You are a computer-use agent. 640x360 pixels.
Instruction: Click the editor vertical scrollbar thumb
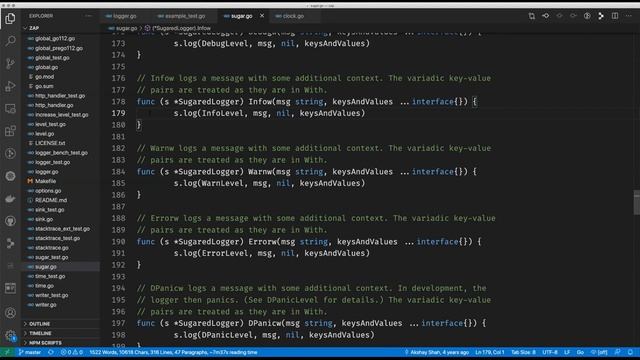click(x=636, y=202)
